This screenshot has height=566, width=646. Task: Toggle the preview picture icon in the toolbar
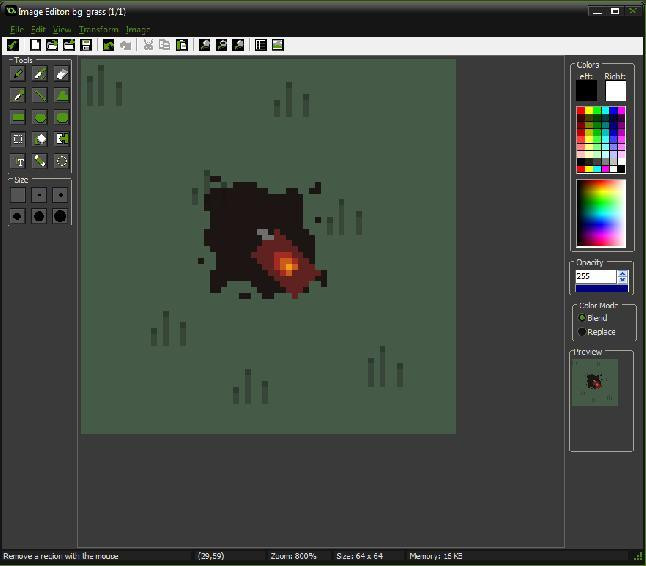tap(278, 45)
